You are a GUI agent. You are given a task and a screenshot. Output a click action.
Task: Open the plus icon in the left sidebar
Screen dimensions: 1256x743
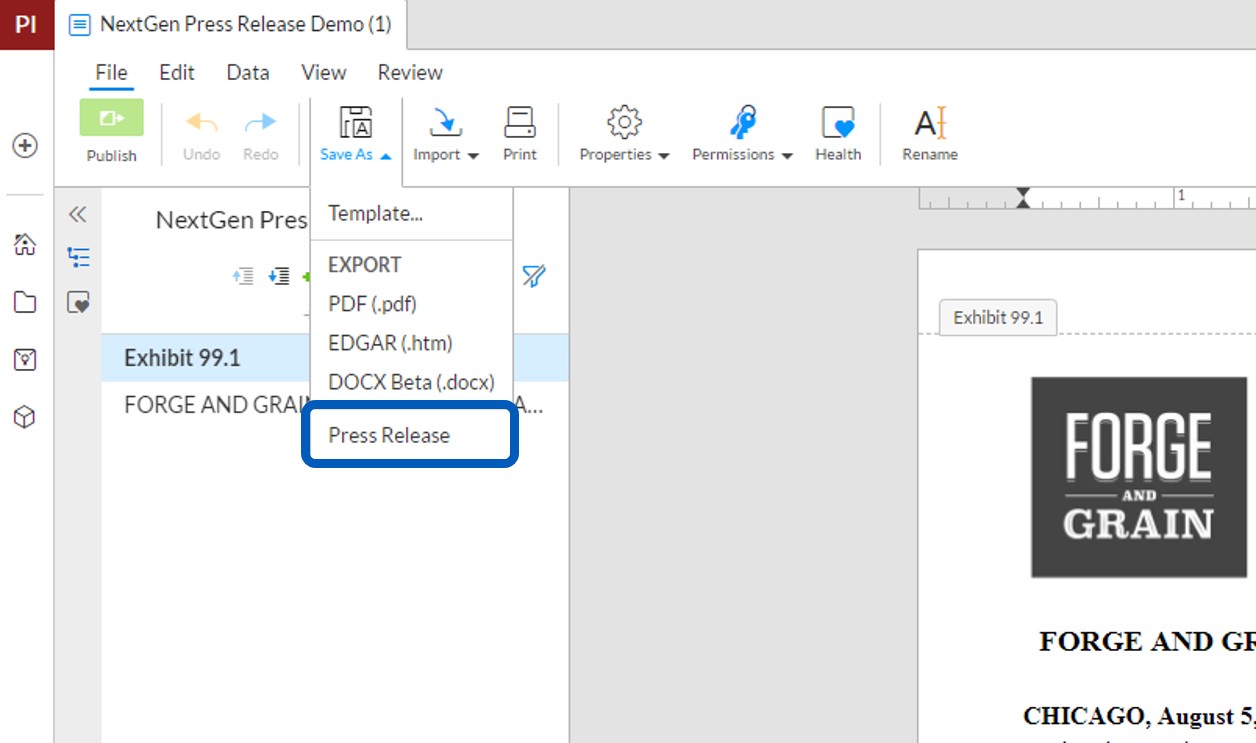[x=25, y=145]
